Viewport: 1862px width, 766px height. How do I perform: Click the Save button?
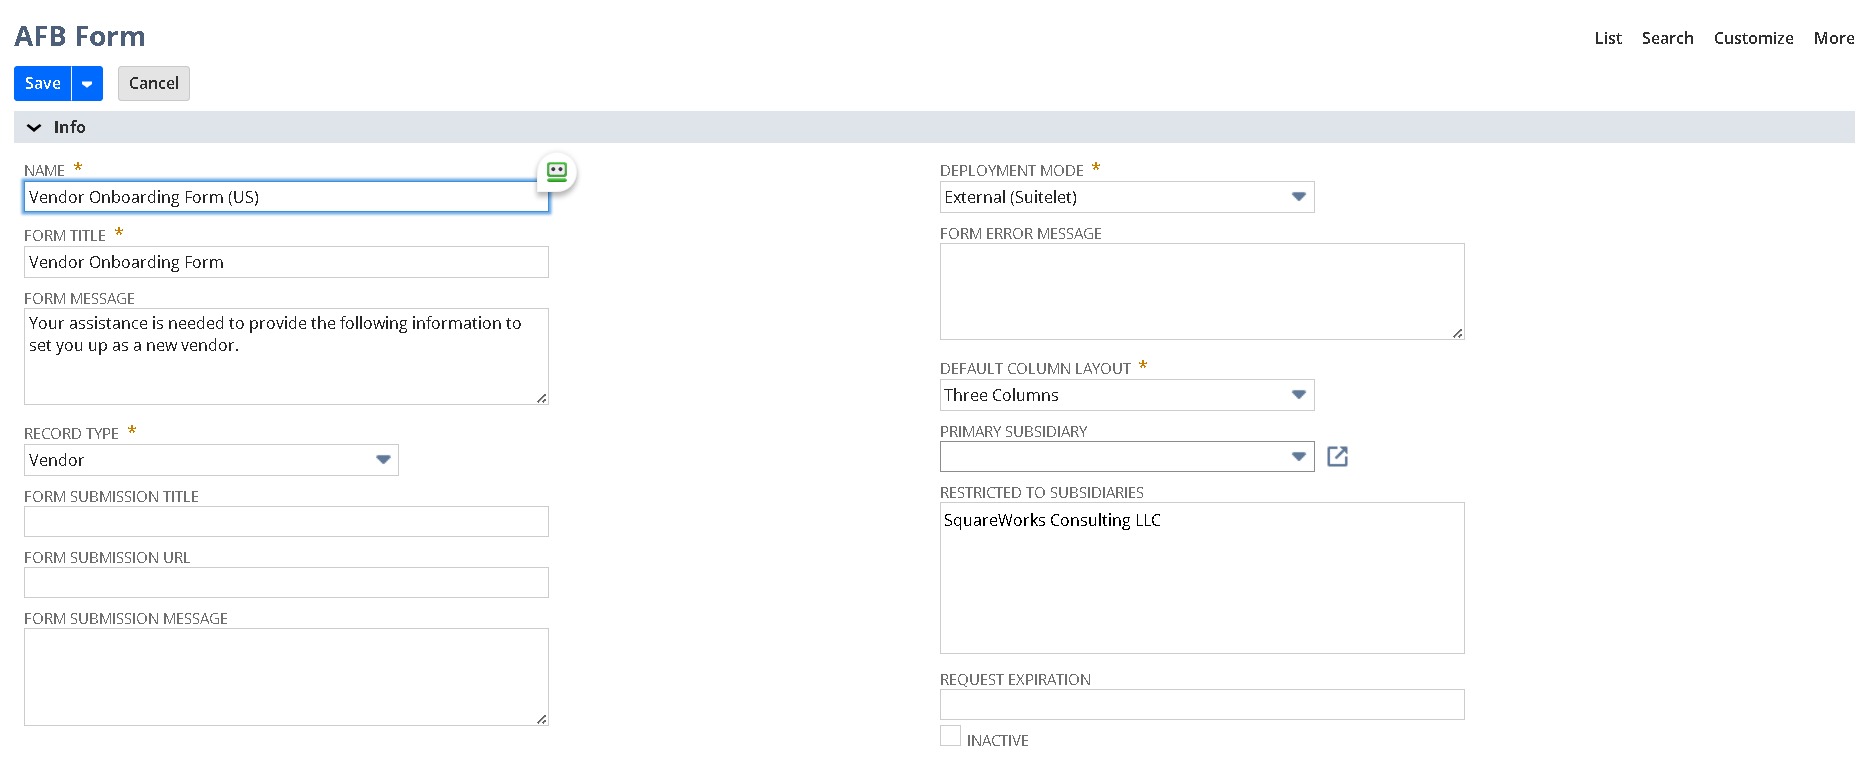(x=43, y=84)
